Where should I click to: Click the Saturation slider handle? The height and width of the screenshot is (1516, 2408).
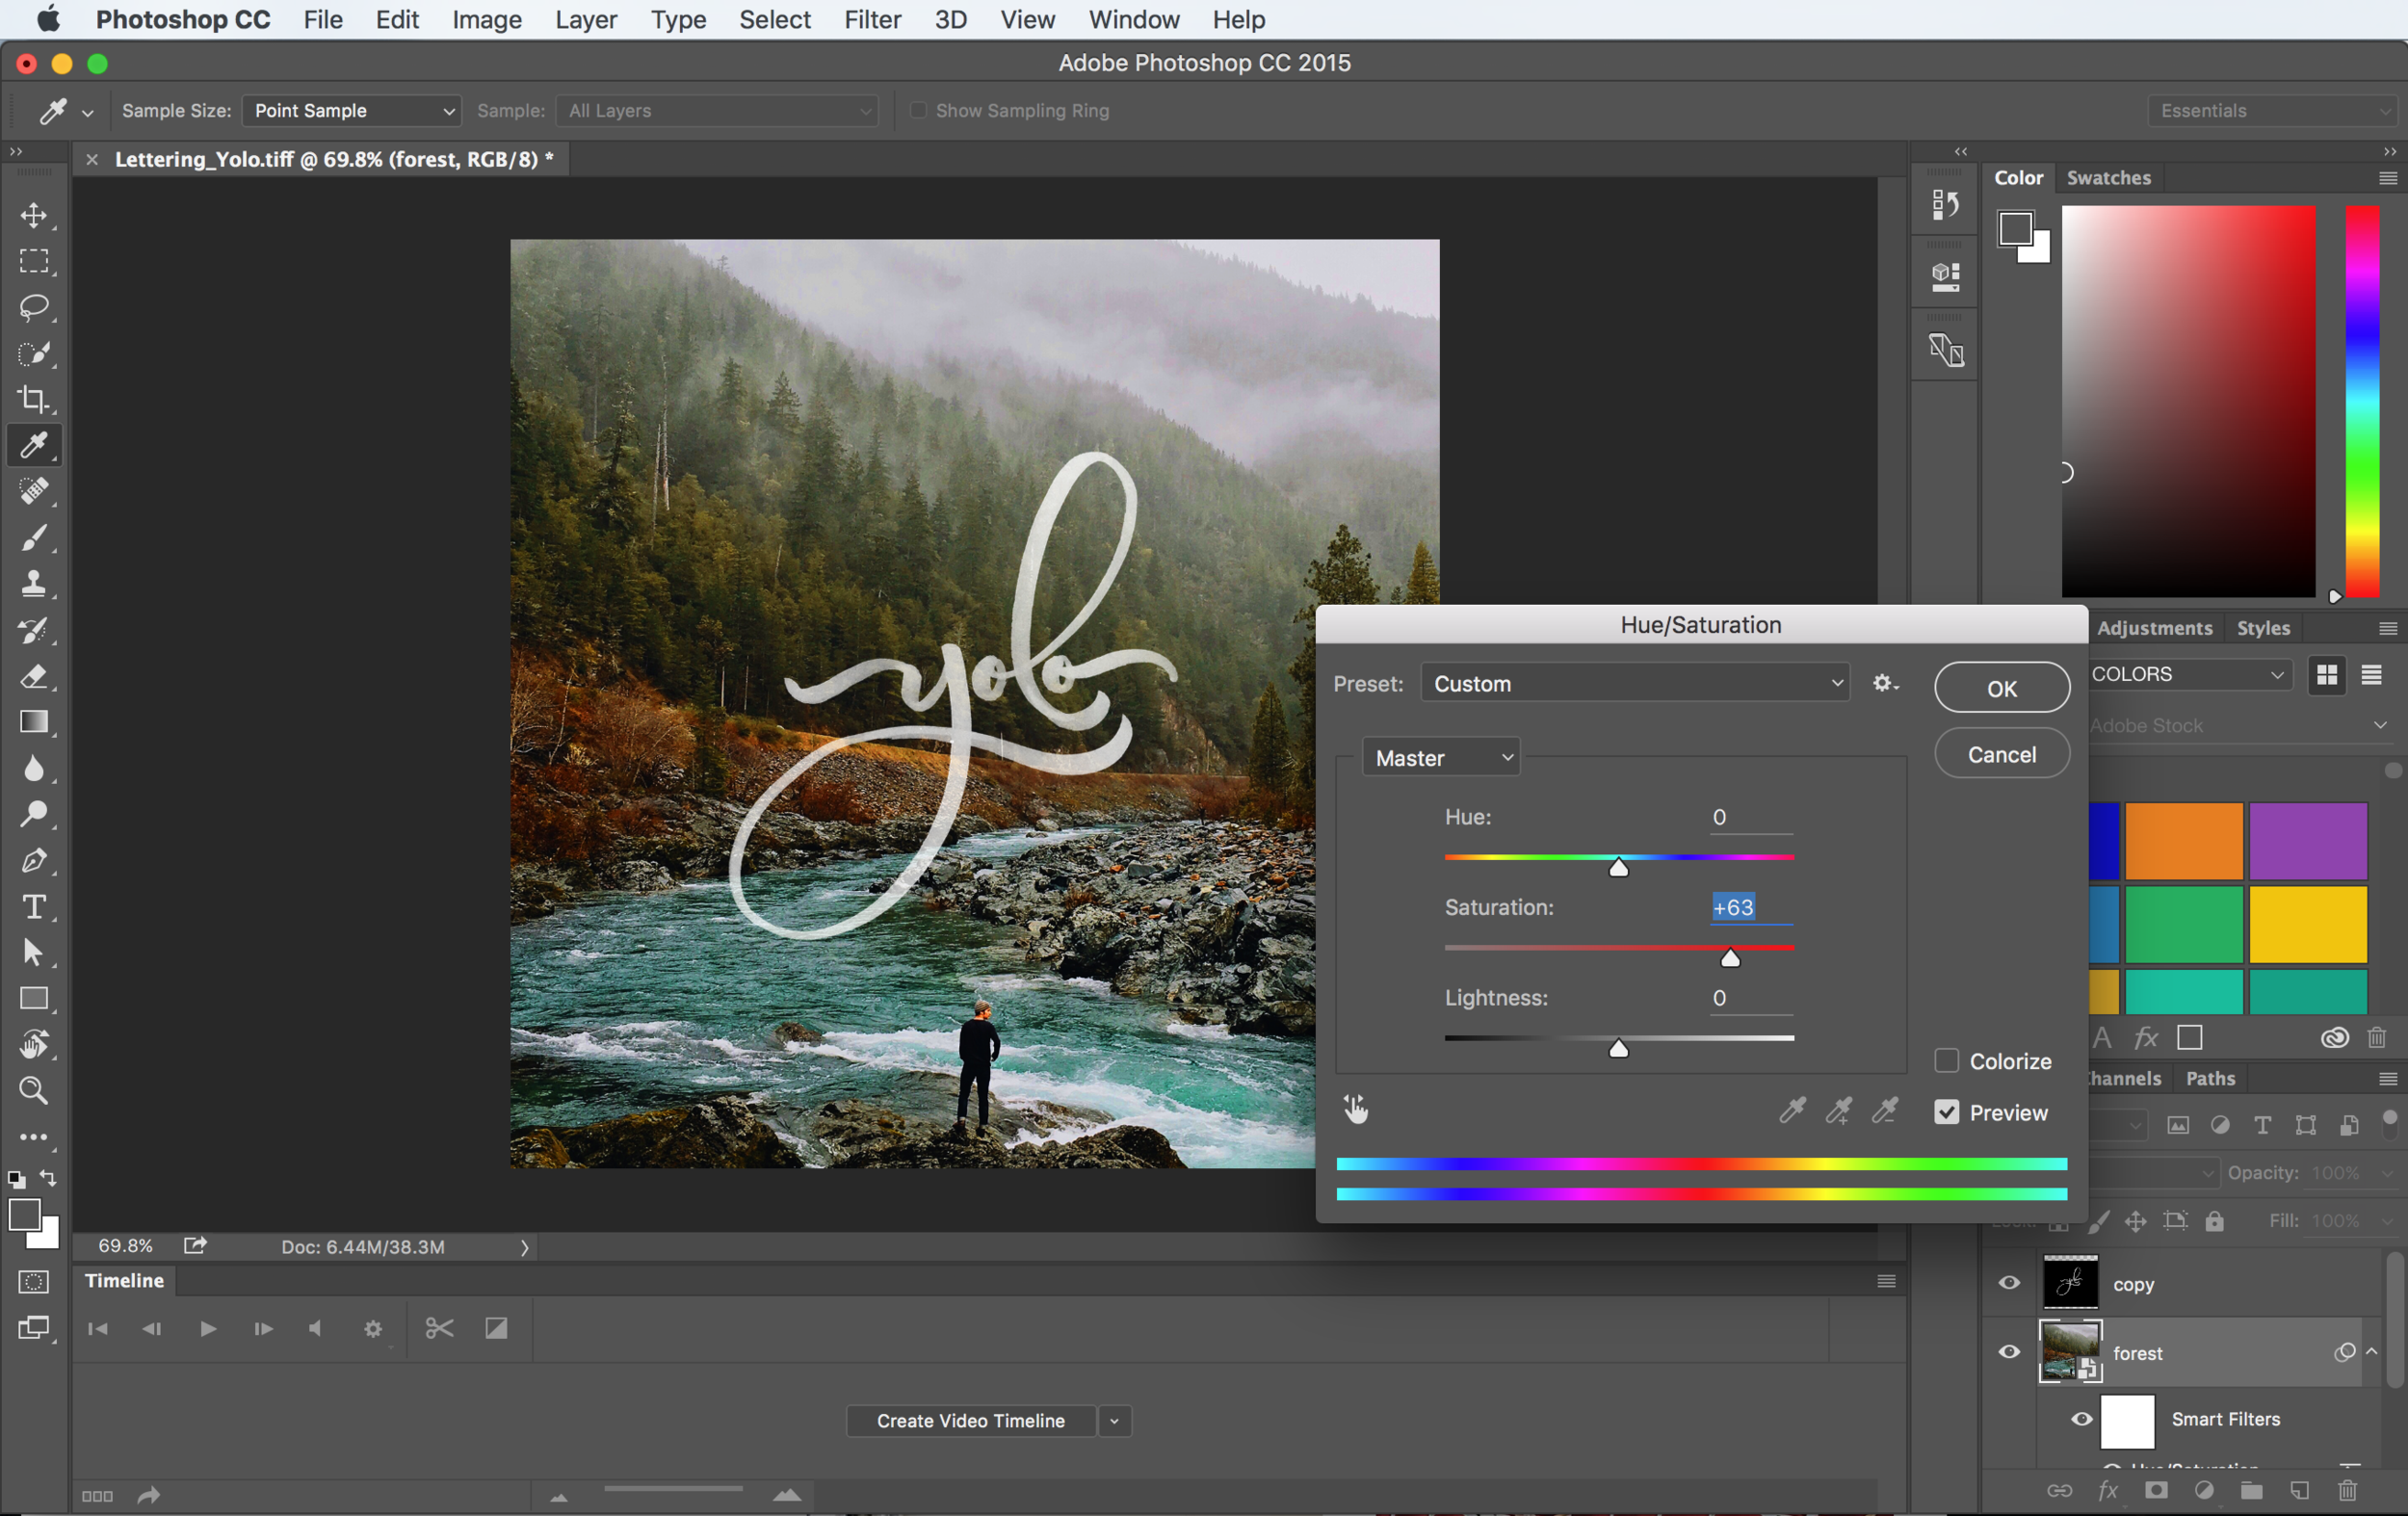pos(1730,958)
